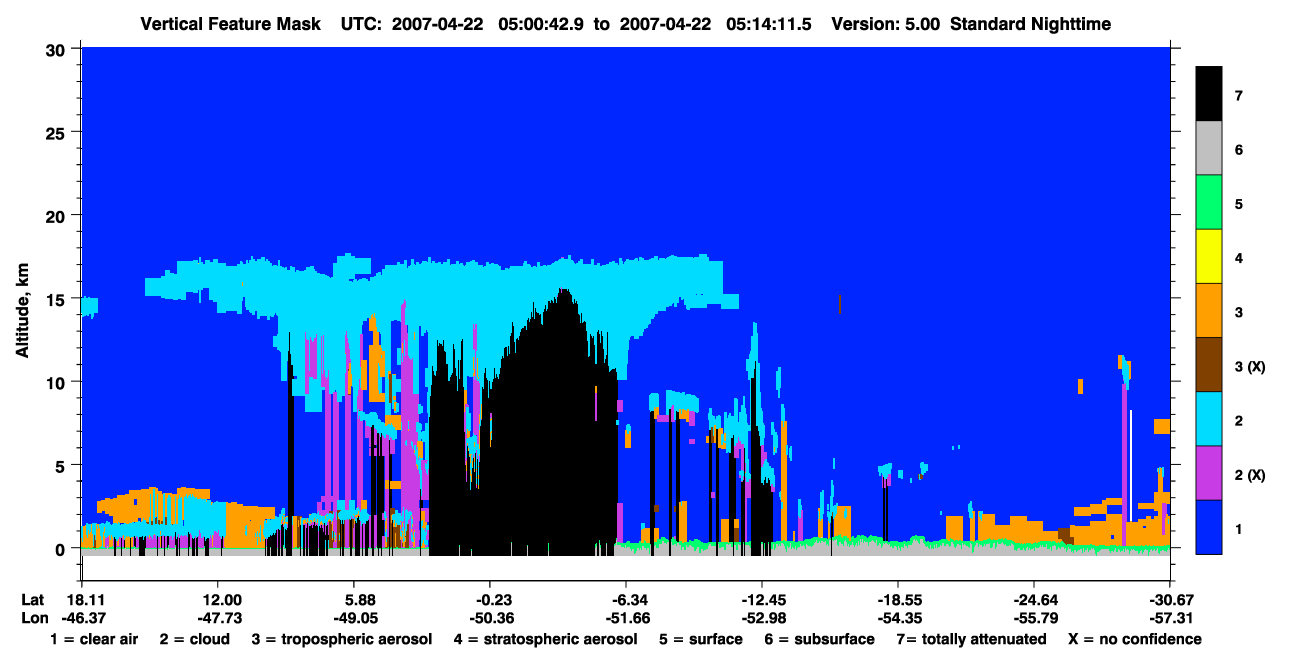This screenshot has width=1300, height=667.
Task: Click the 'Lat' row label
Action: (32, 599)
